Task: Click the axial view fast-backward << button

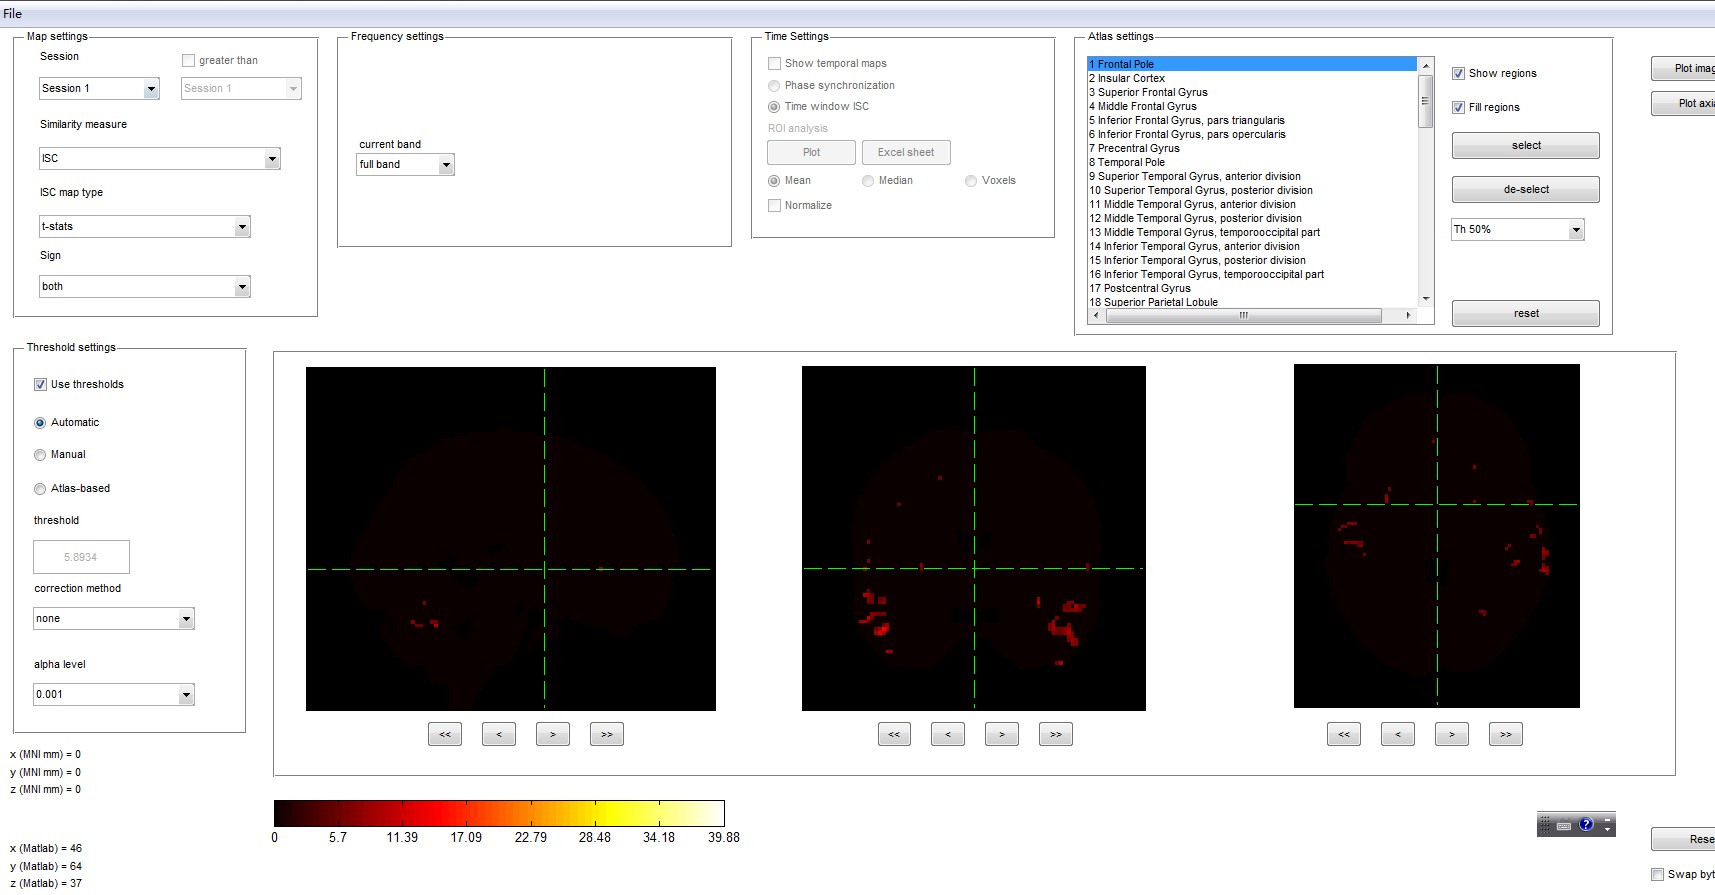Action: (1343, 734)
